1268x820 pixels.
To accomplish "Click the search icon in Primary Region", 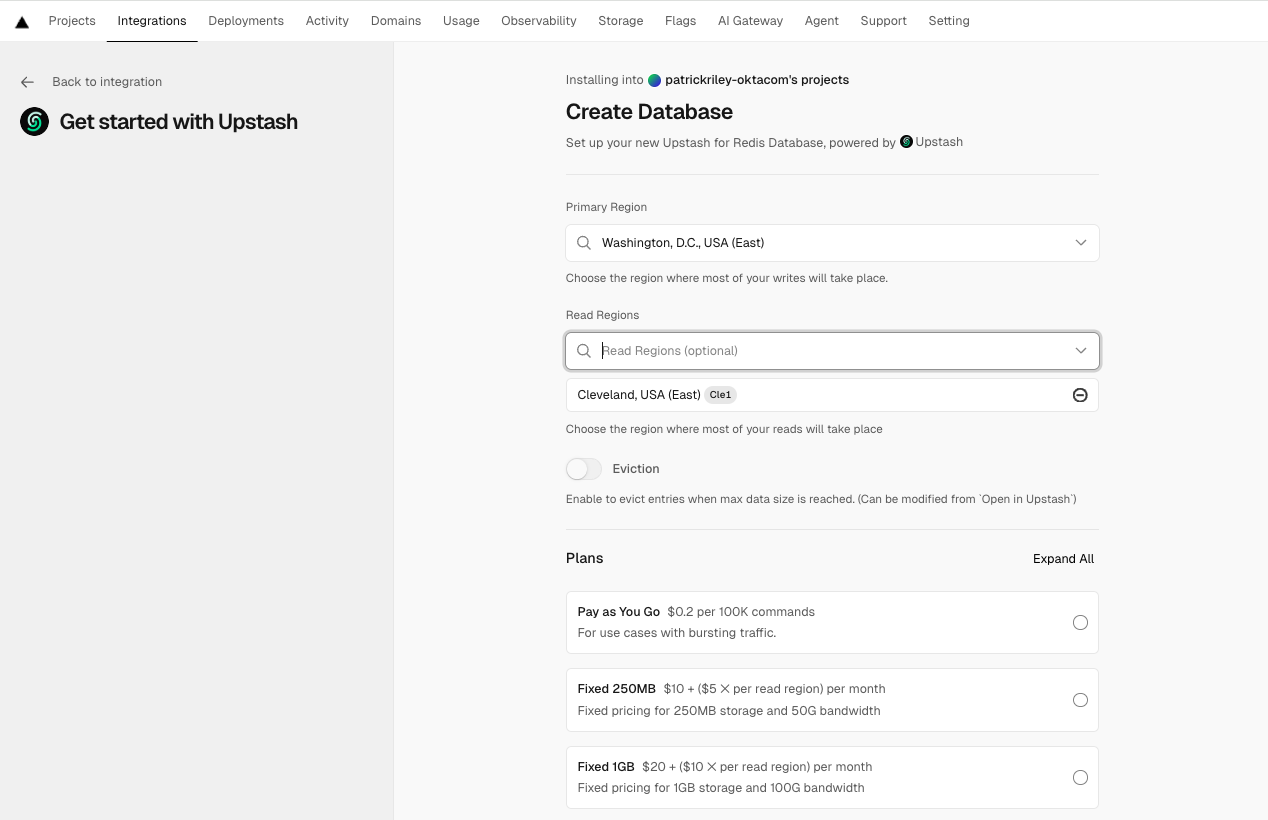I will pyautogui.click(x=584, y=243).
